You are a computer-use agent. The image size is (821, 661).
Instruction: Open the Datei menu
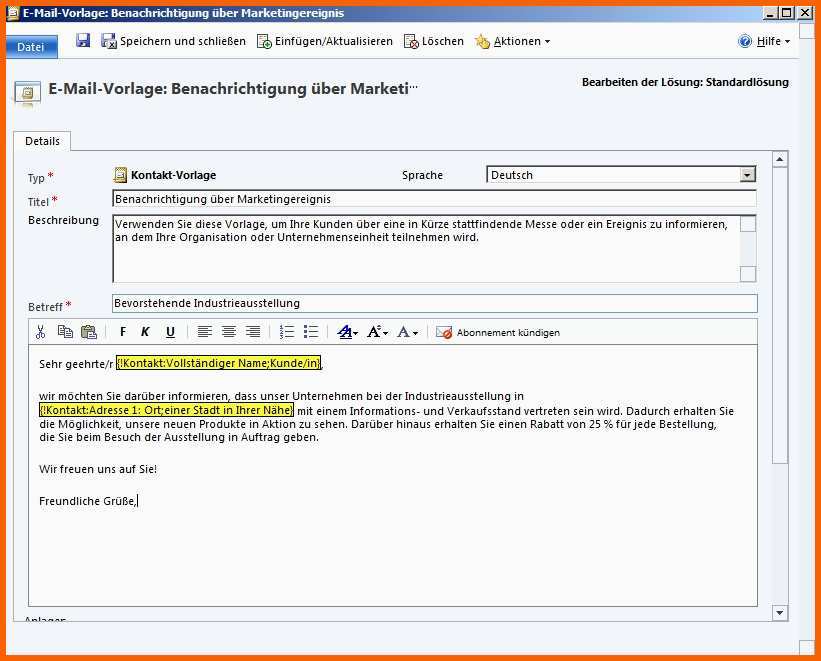(x=31, y=47)
